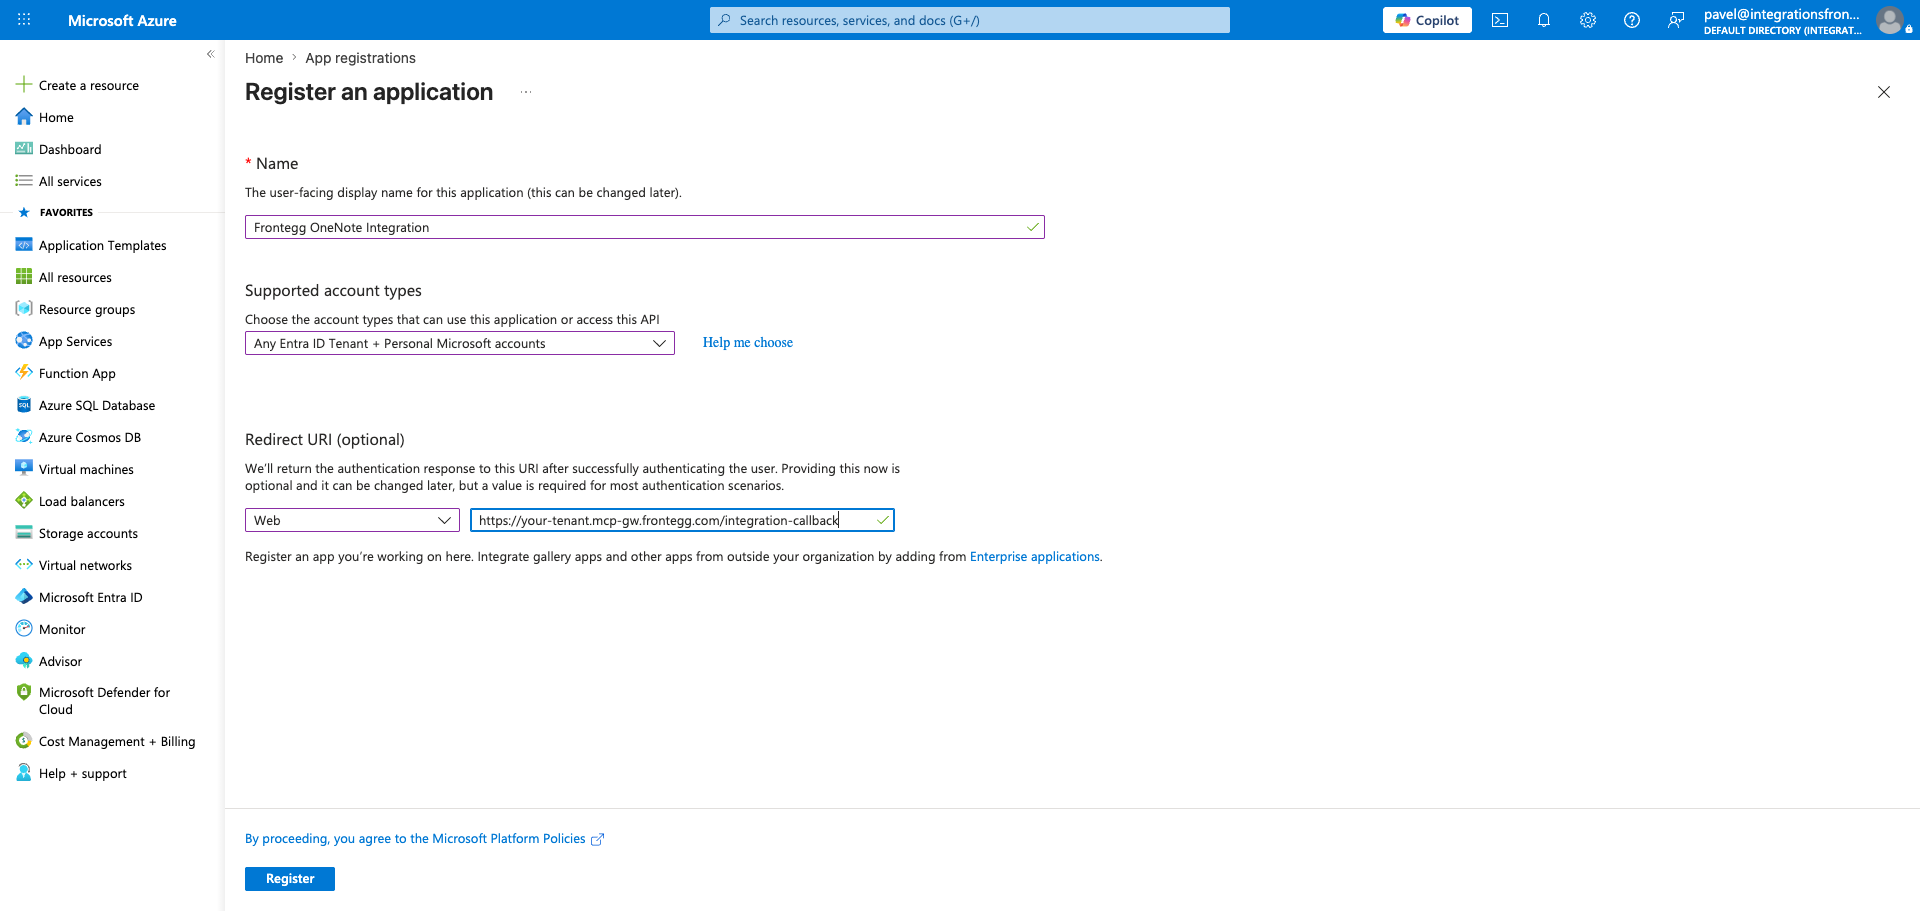
Task: Click the user account avatar
Action: (1890, 20)
